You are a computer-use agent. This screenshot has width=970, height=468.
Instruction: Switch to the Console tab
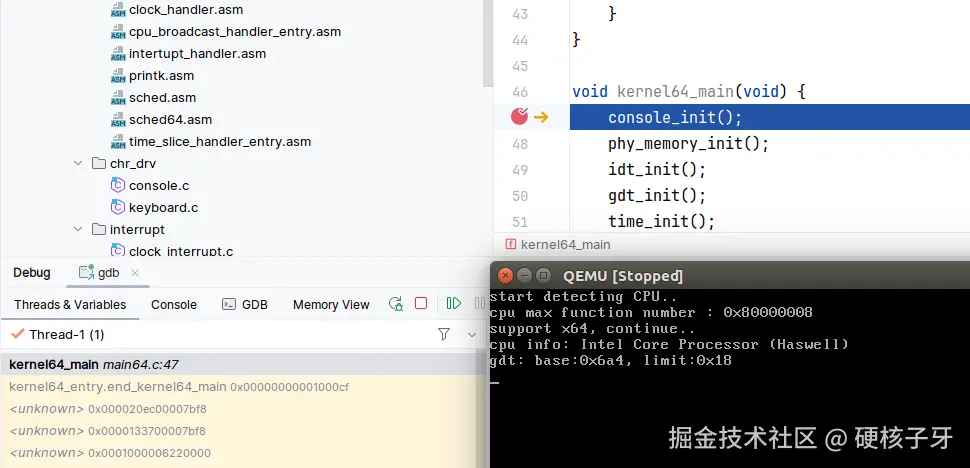pos(174,305)
